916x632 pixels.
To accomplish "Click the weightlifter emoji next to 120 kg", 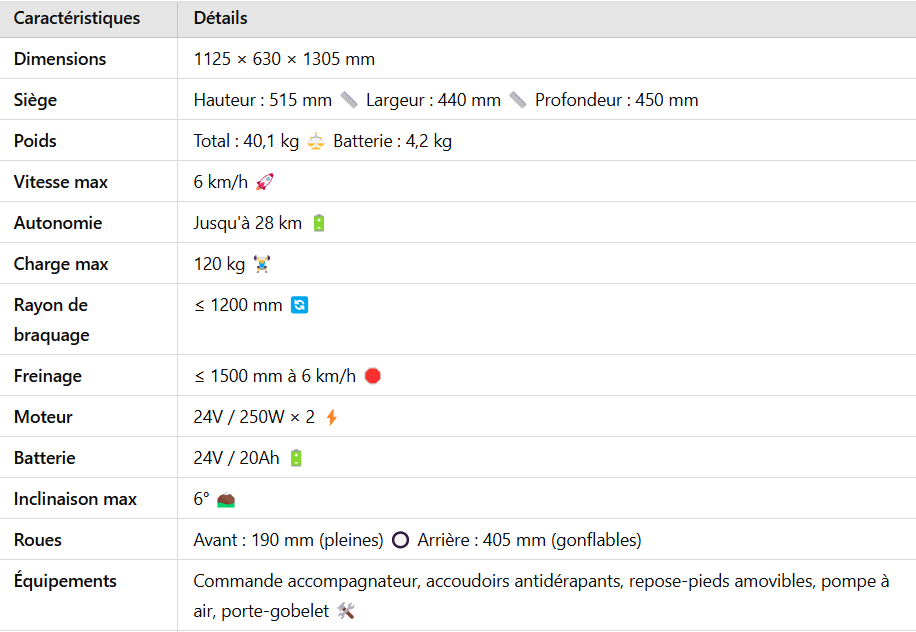I will pyautogui.click(x=262, y=264).
